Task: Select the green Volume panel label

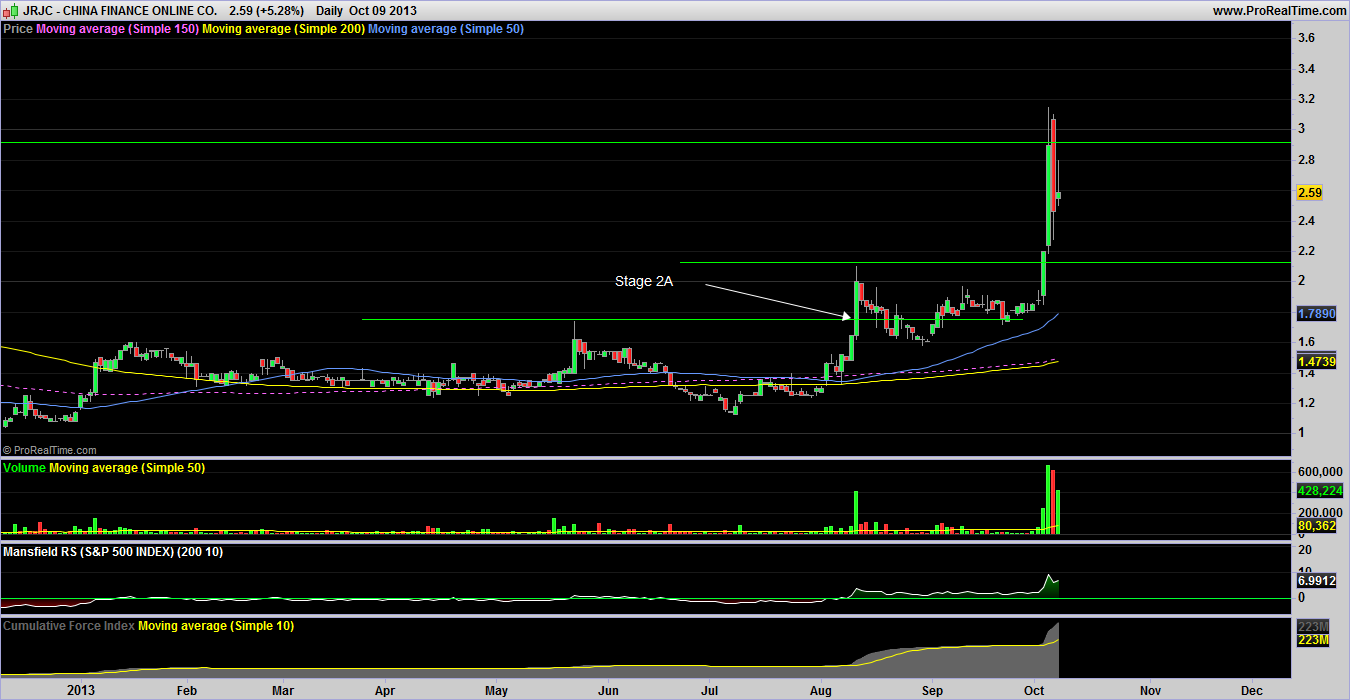Action: [25, 468]
